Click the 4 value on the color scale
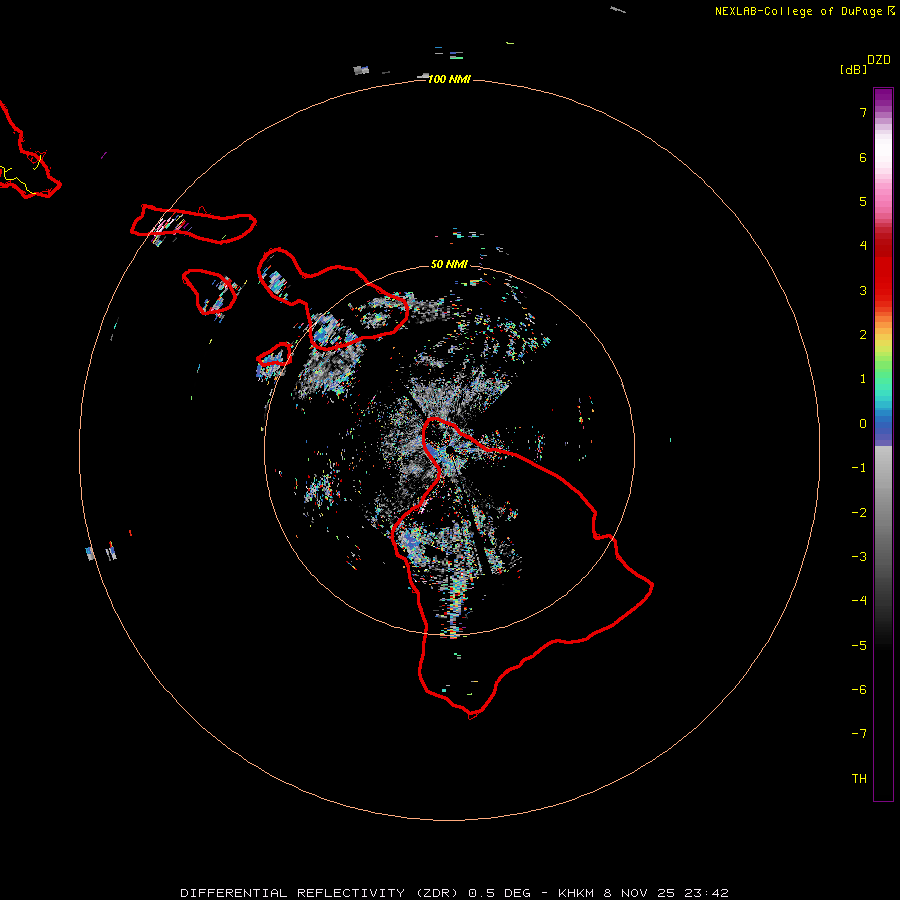 pyautogui.click(x=863, y=246)
